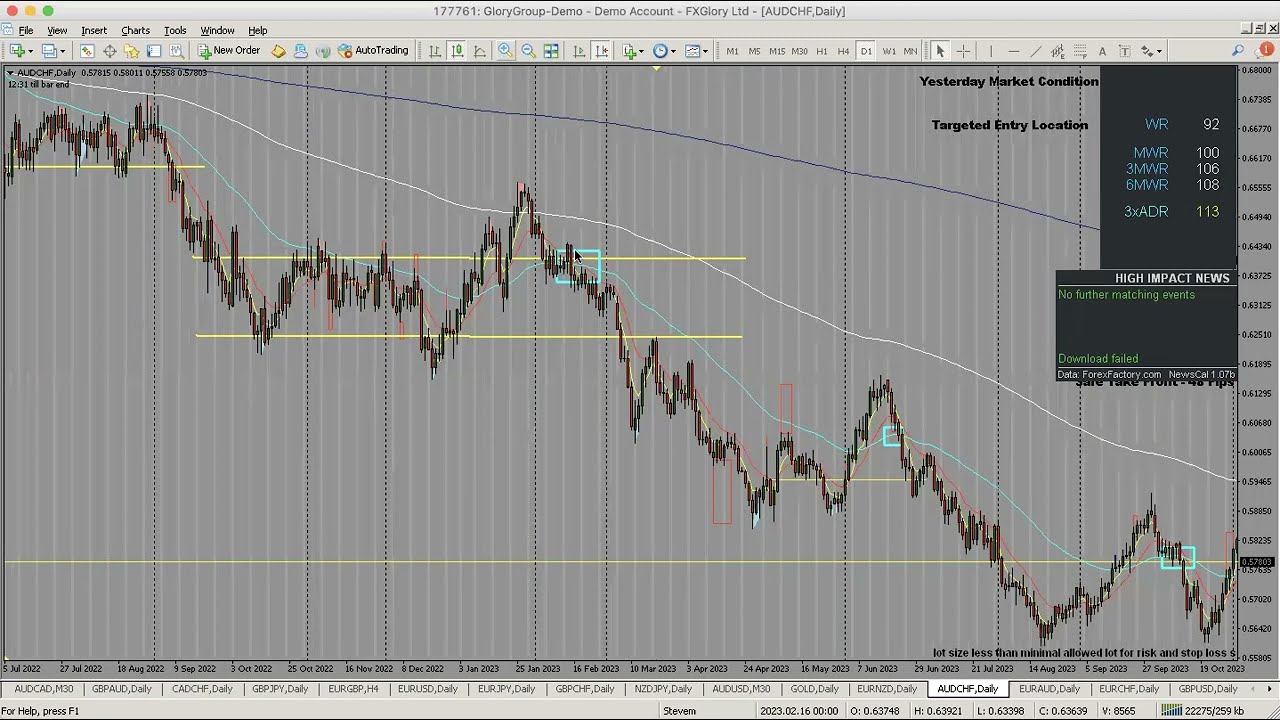The width and height of the screenshot is (1280, 720).
Task: Zoom out of the chart
Action: click(528, 51)
